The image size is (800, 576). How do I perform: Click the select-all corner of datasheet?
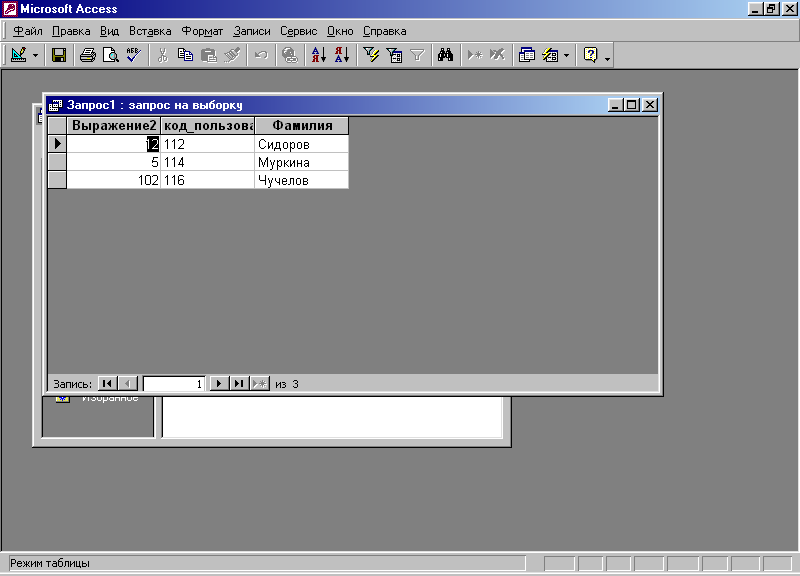57,126
